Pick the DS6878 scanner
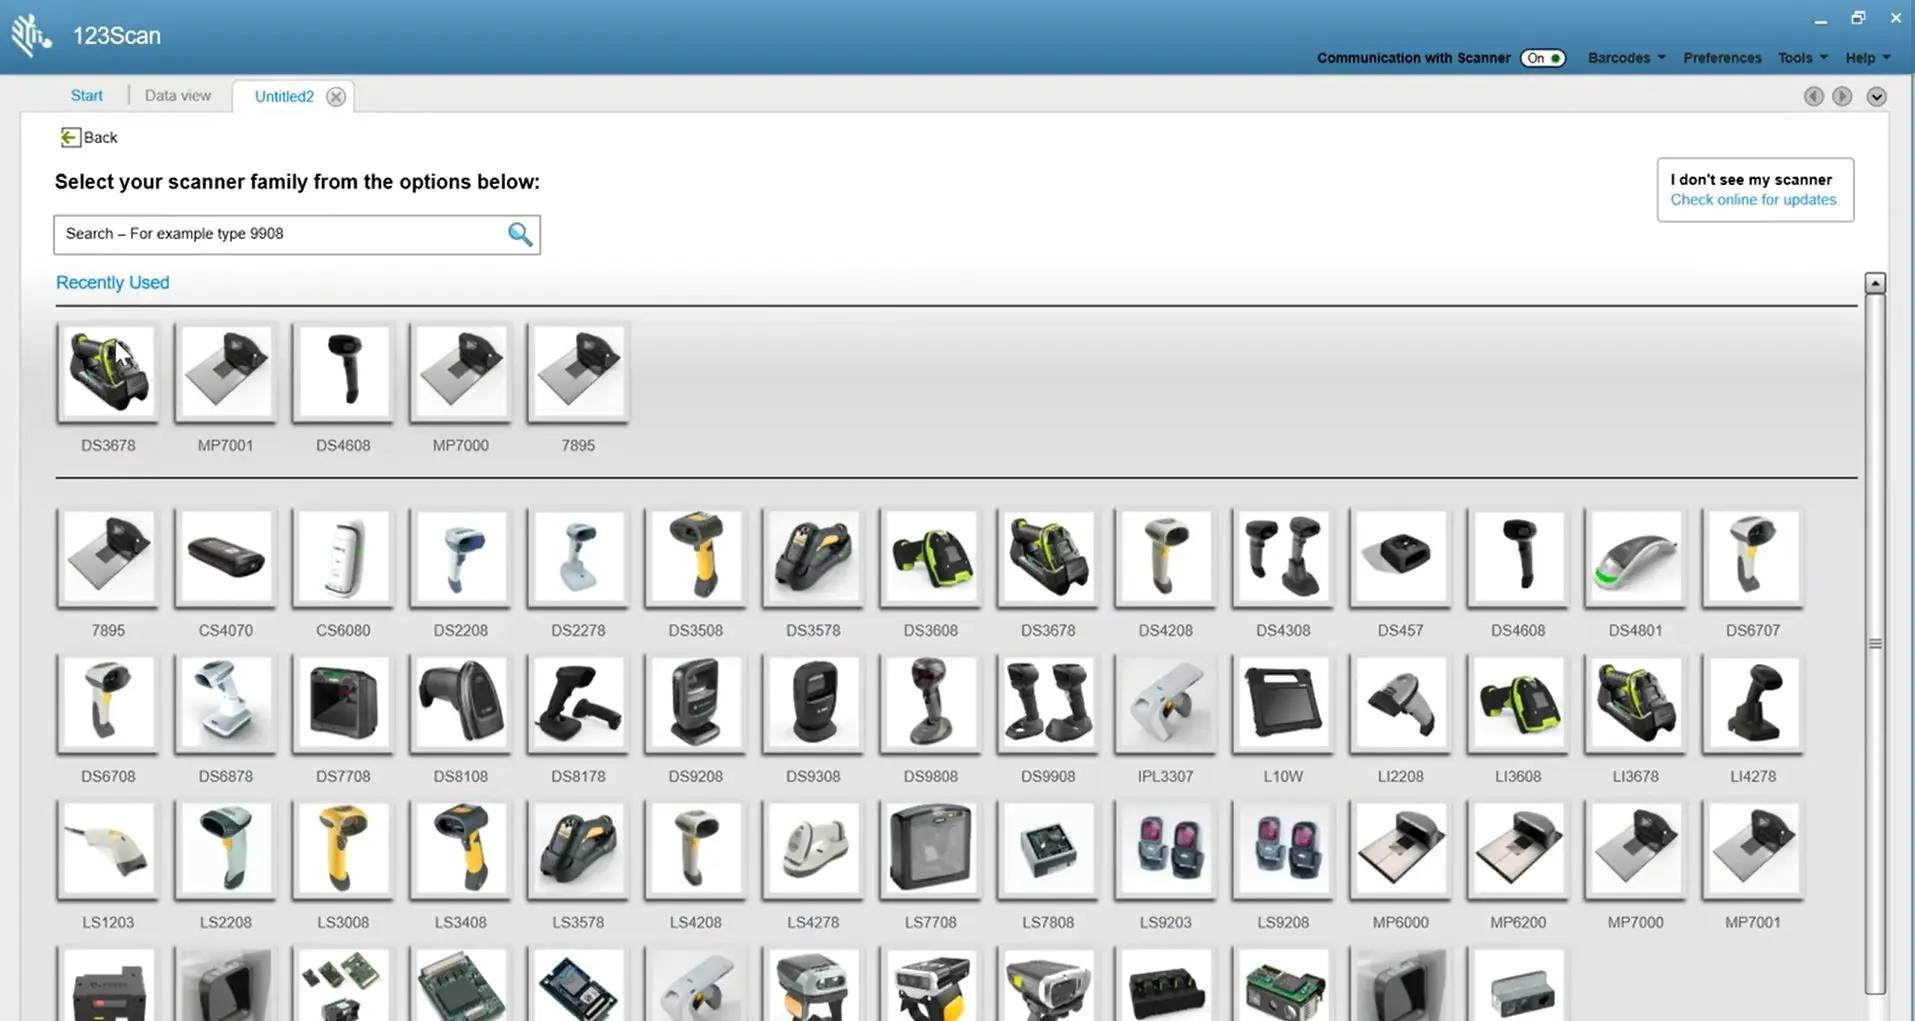This screenshot has width=1915, height=1021. (225, 704)
